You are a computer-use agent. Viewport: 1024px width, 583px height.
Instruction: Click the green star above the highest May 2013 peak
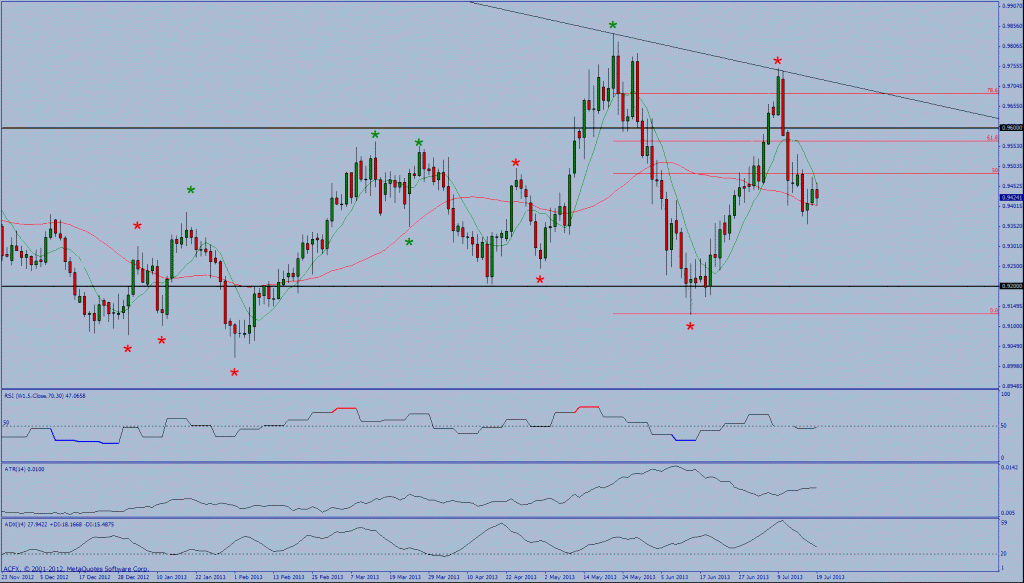click(x=613, y=25)
